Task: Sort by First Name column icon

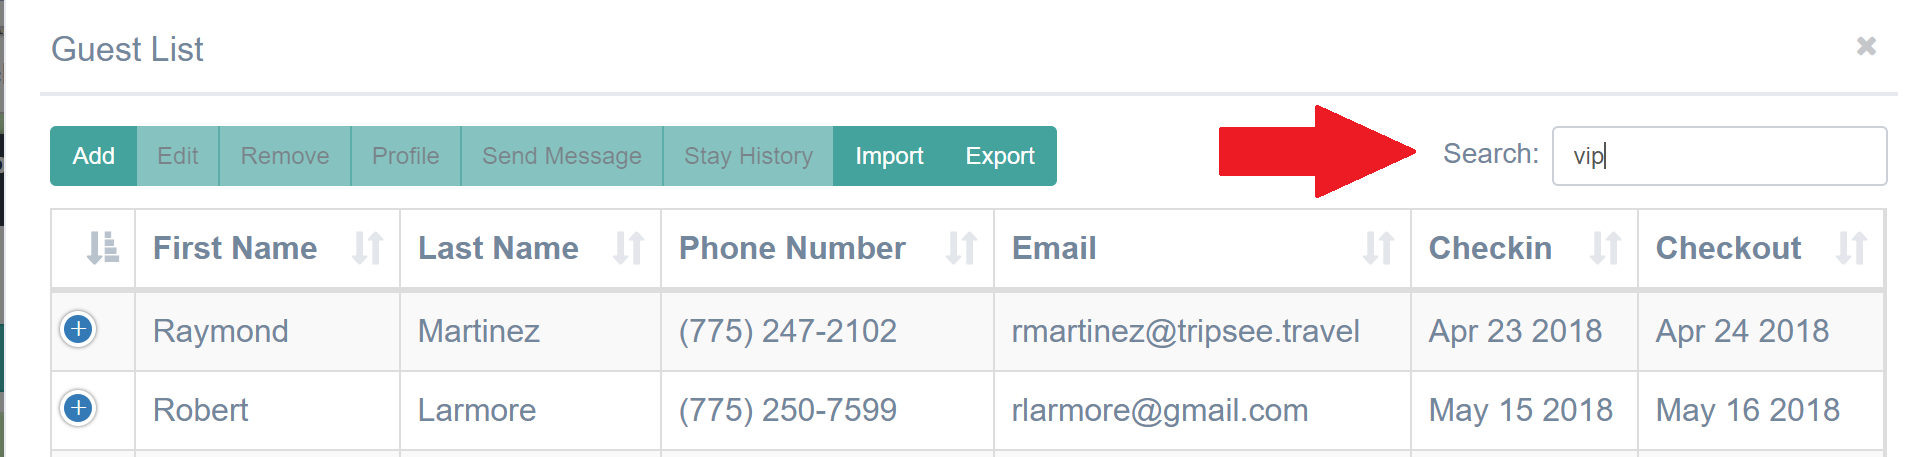Action: coord(367,248)
